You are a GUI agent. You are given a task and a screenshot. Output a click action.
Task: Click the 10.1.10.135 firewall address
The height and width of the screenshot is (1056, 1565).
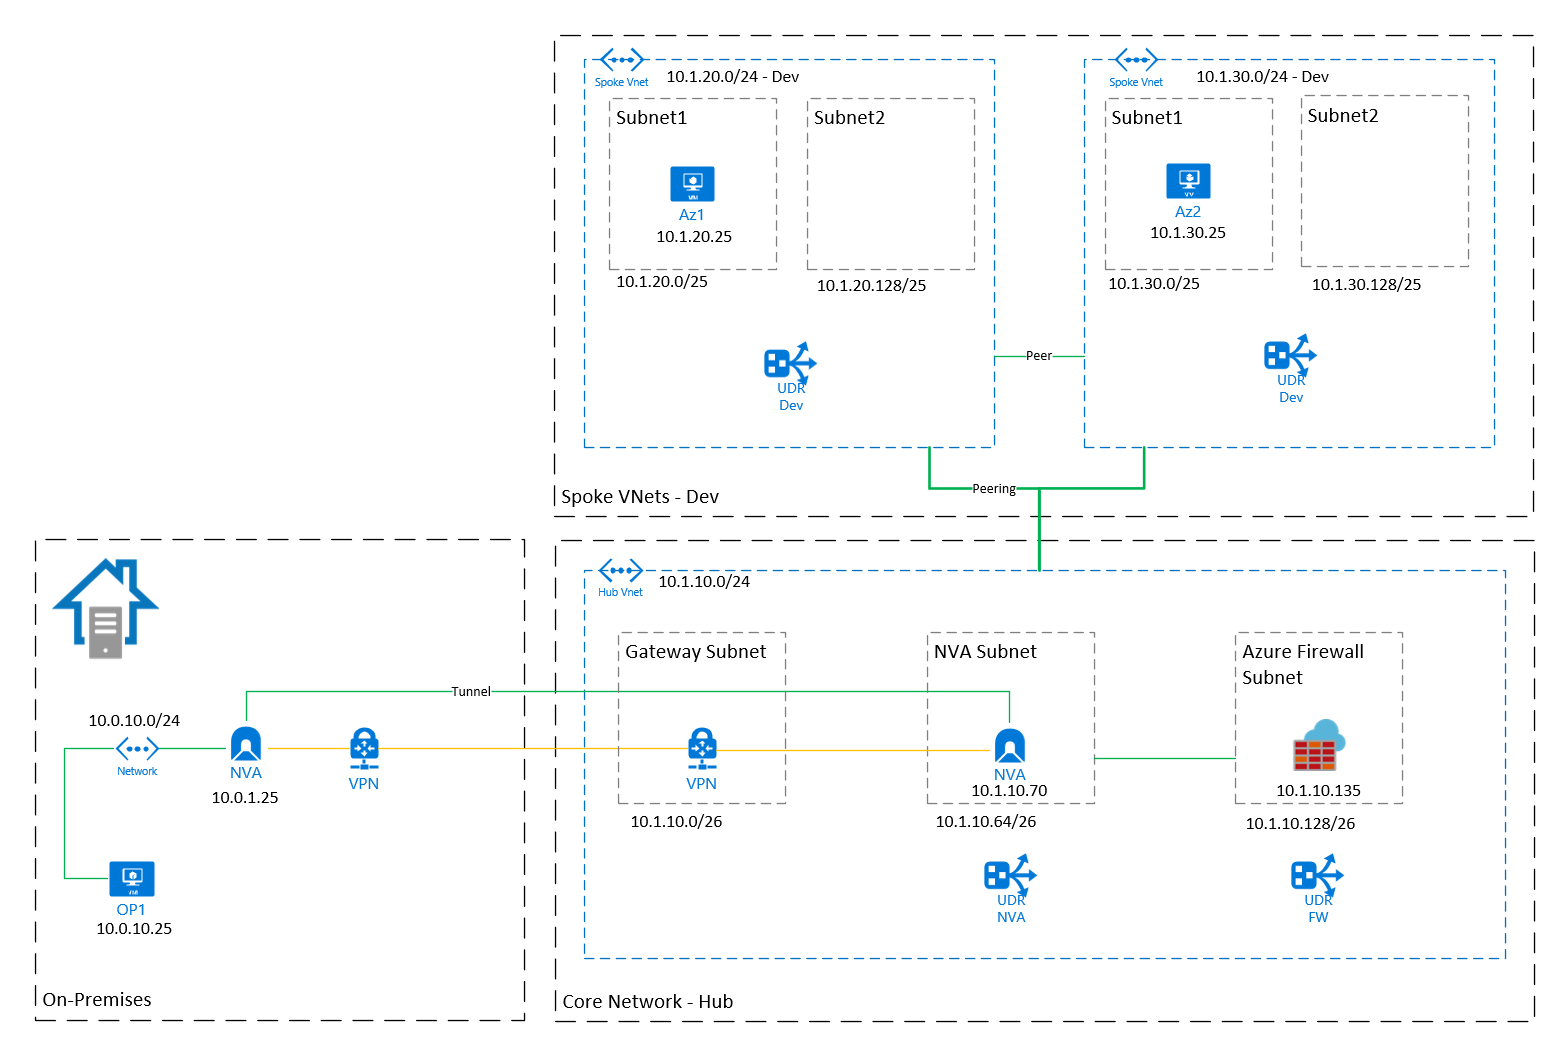pyautogui.click(x=1319, y=791)
